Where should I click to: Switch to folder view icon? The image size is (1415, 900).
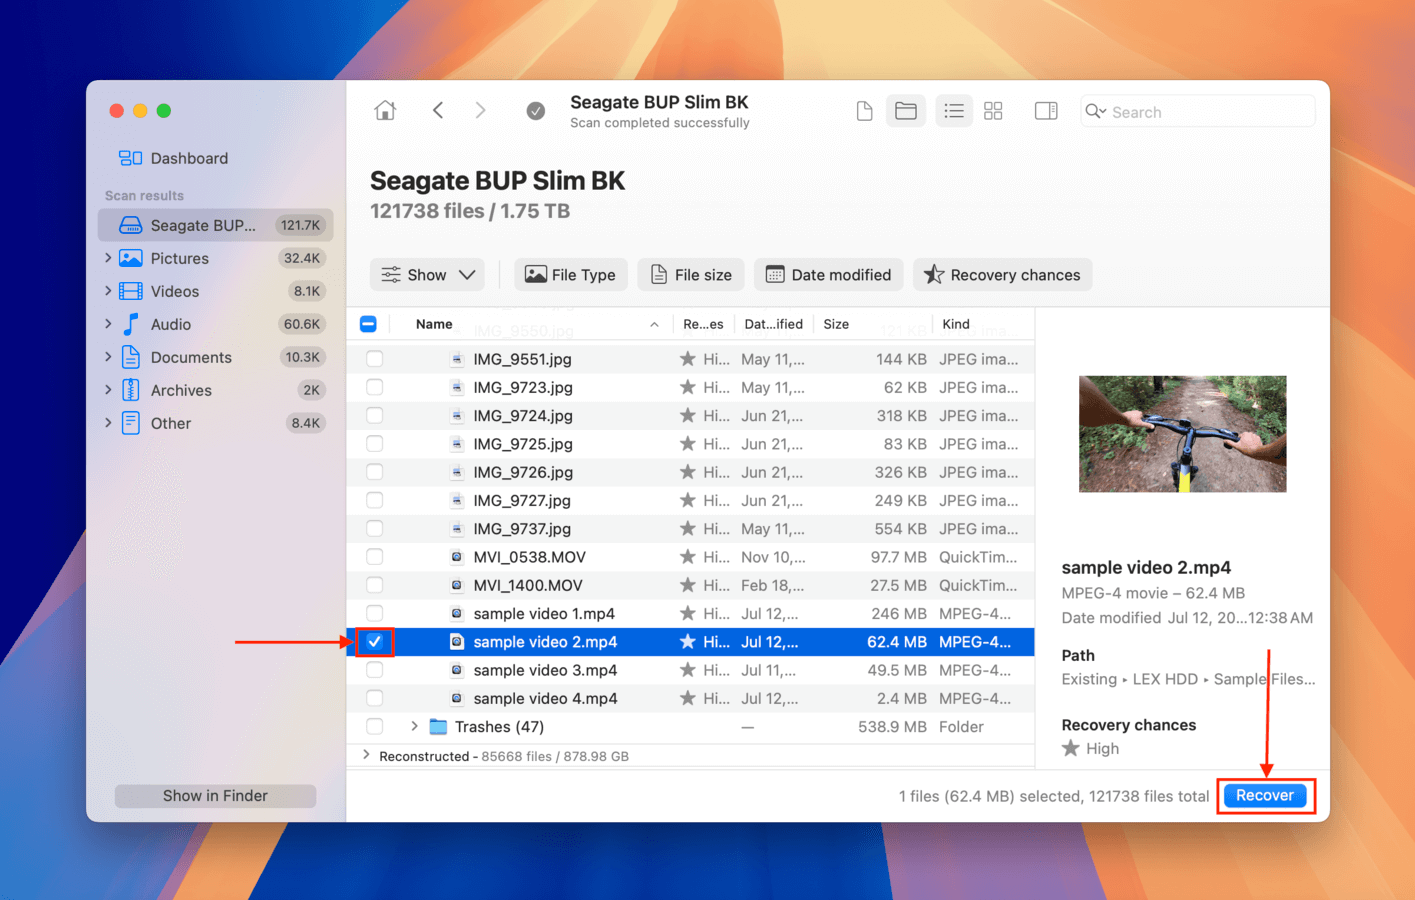(x=906, y=111)
